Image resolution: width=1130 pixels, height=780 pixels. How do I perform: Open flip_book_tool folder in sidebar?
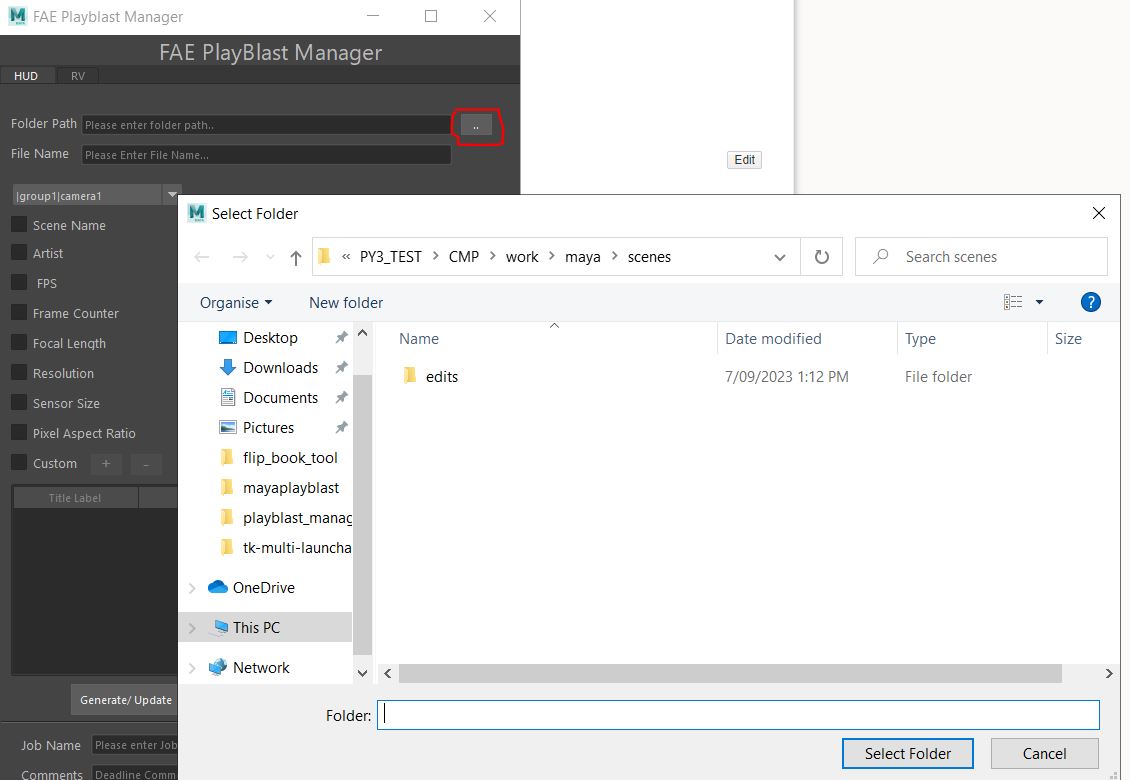click(290, 458)
